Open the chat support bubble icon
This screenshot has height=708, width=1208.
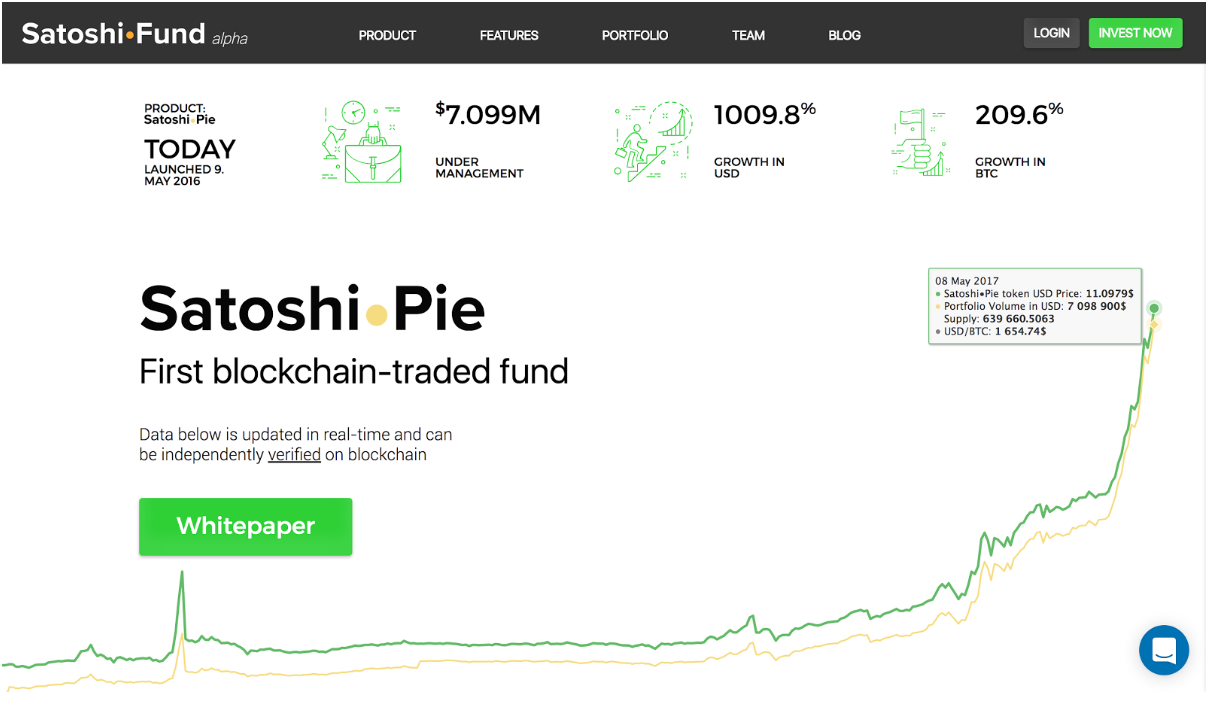pyautogui.click(x=1164, y=650)
